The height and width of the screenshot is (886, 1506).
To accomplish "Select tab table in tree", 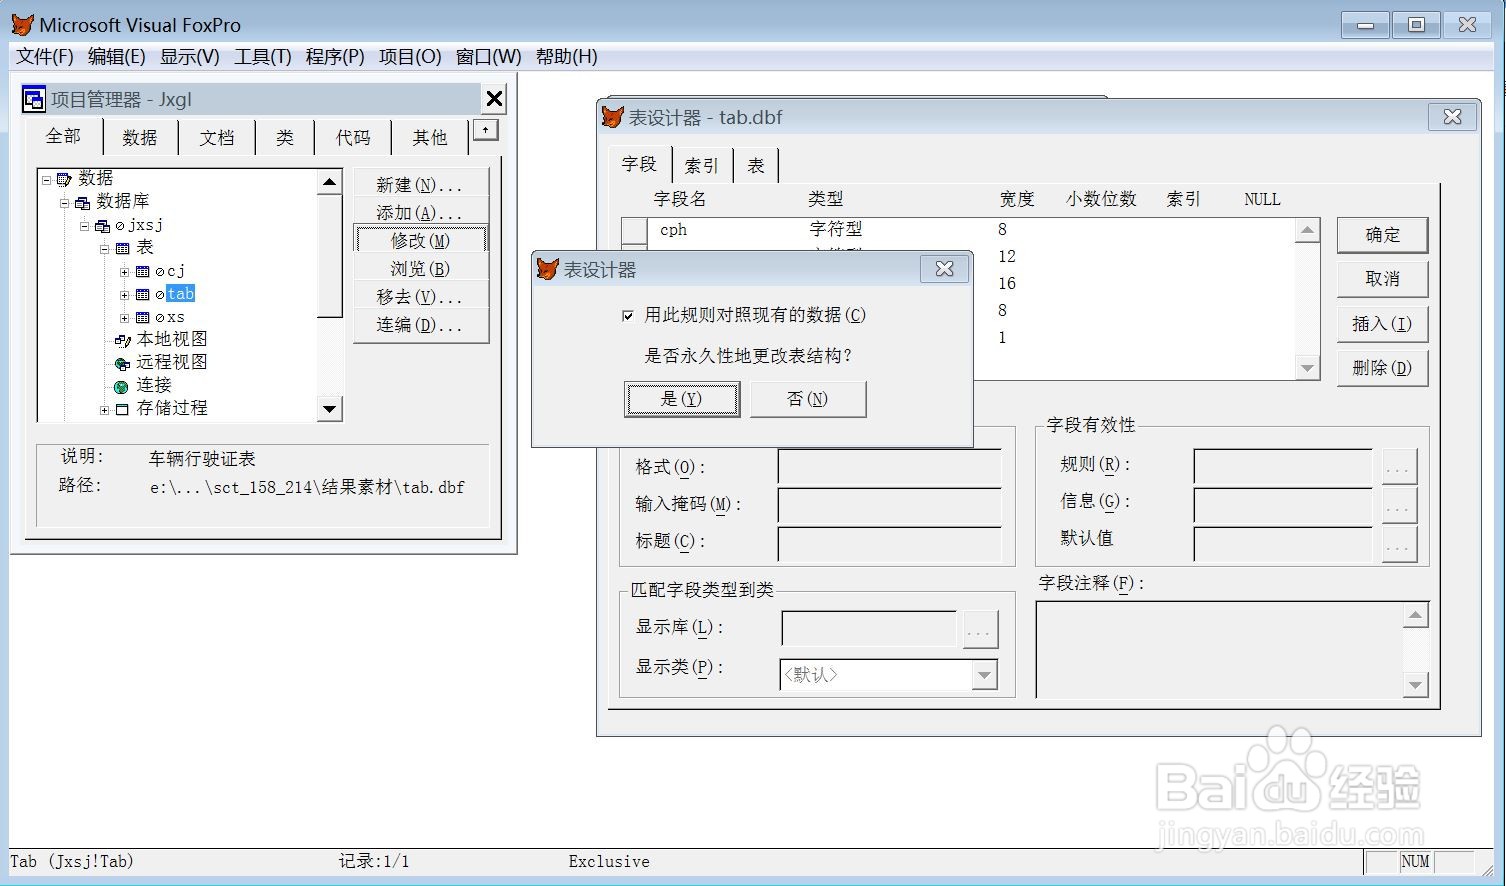I will (180, 294).
